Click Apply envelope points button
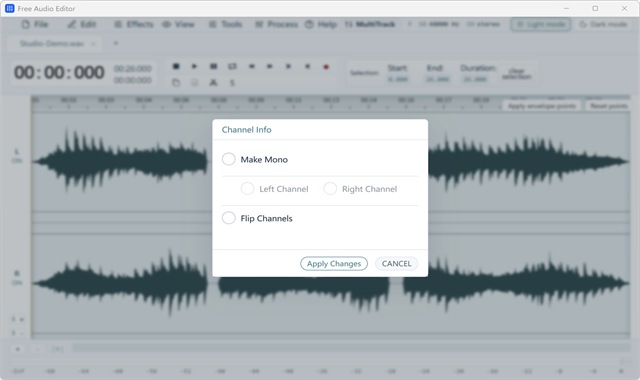 click(542, 106)
